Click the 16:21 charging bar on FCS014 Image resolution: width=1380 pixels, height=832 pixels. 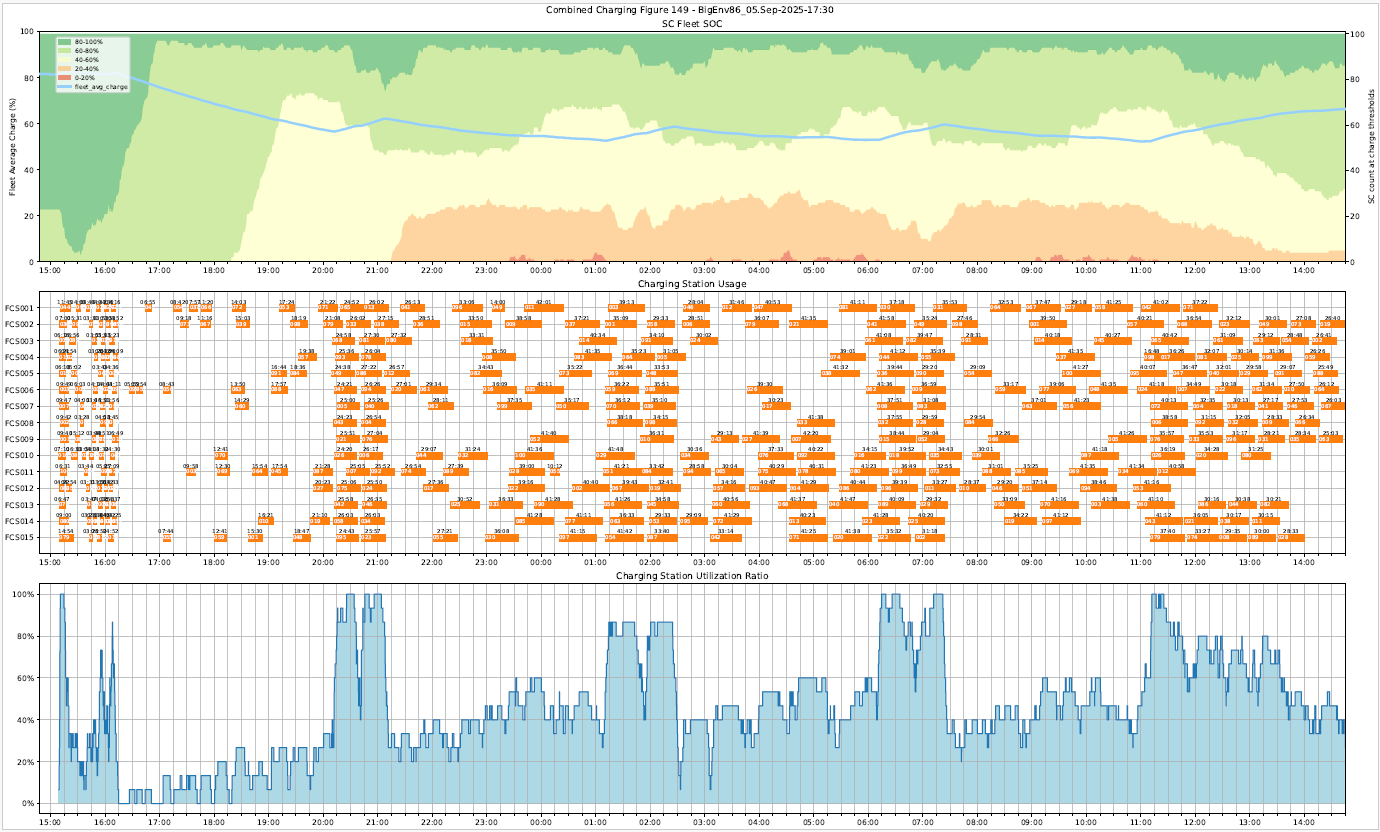click(x=266, y=521)
